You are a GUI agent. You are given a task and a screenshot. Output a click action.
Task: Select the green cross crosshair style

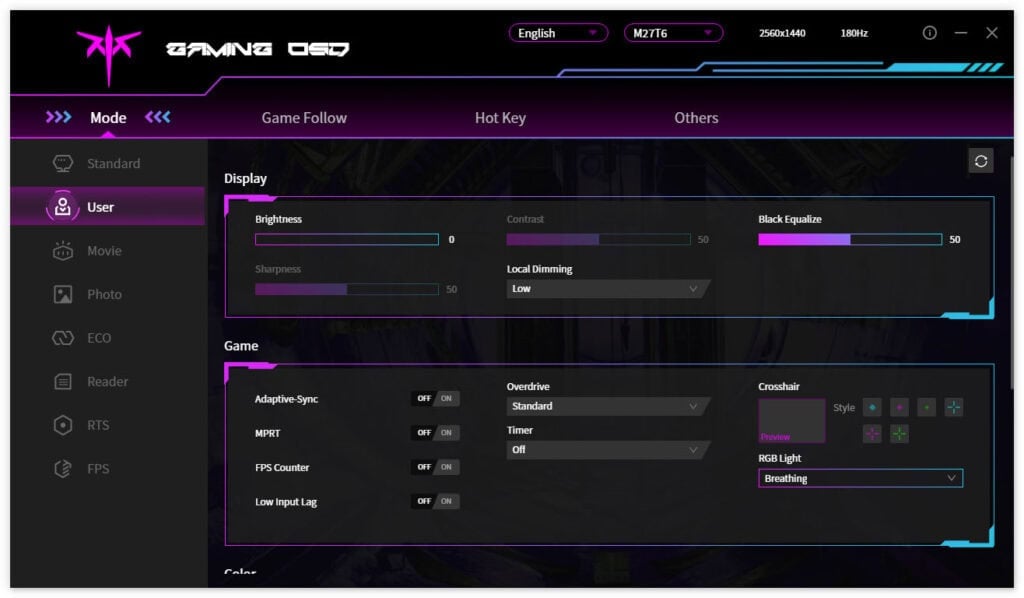pos(899,433)
